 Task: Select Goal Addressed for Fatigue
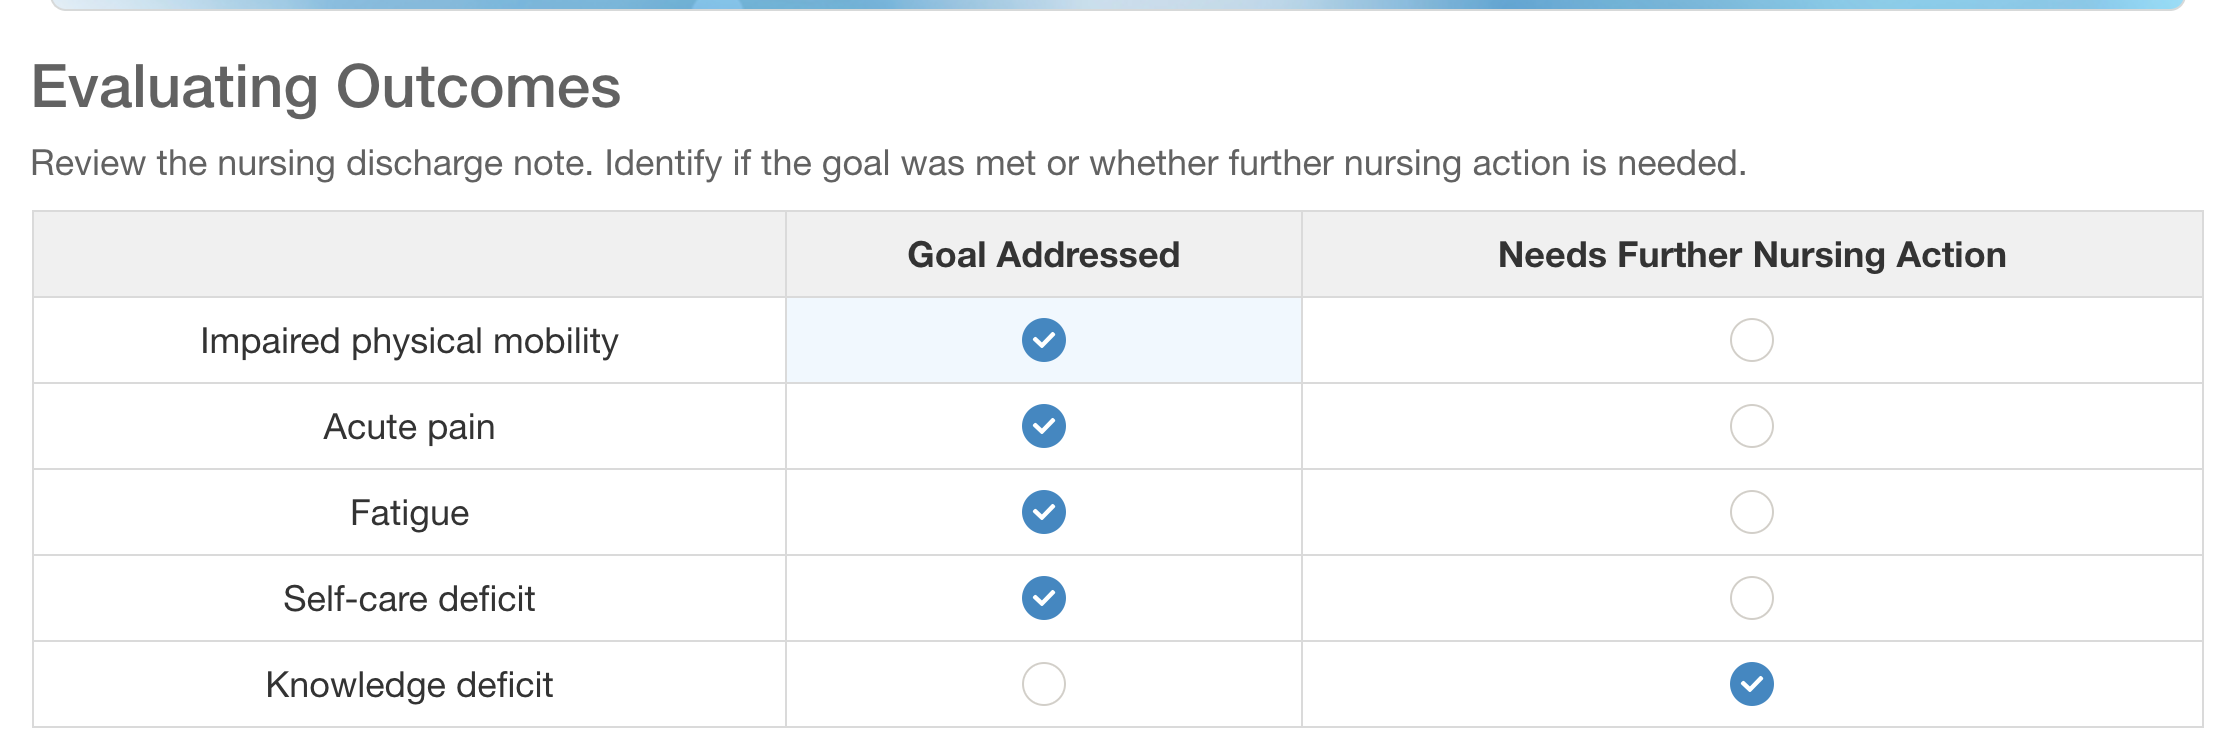[1043, 512]
